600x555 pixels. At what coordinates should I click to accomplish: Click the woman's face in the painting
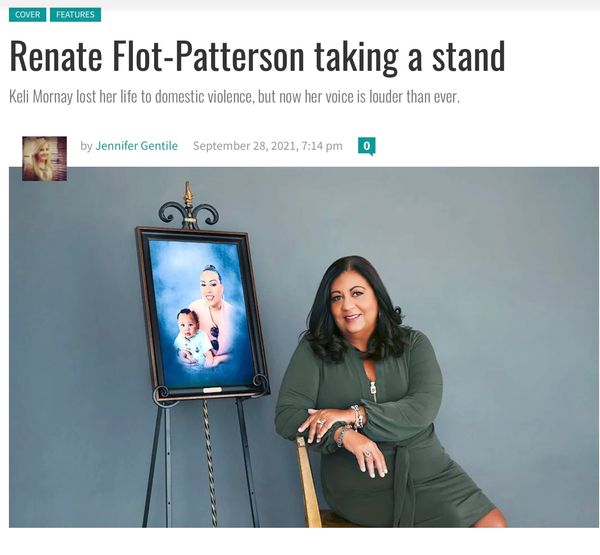pyautogui.click(x=211, y=286)
